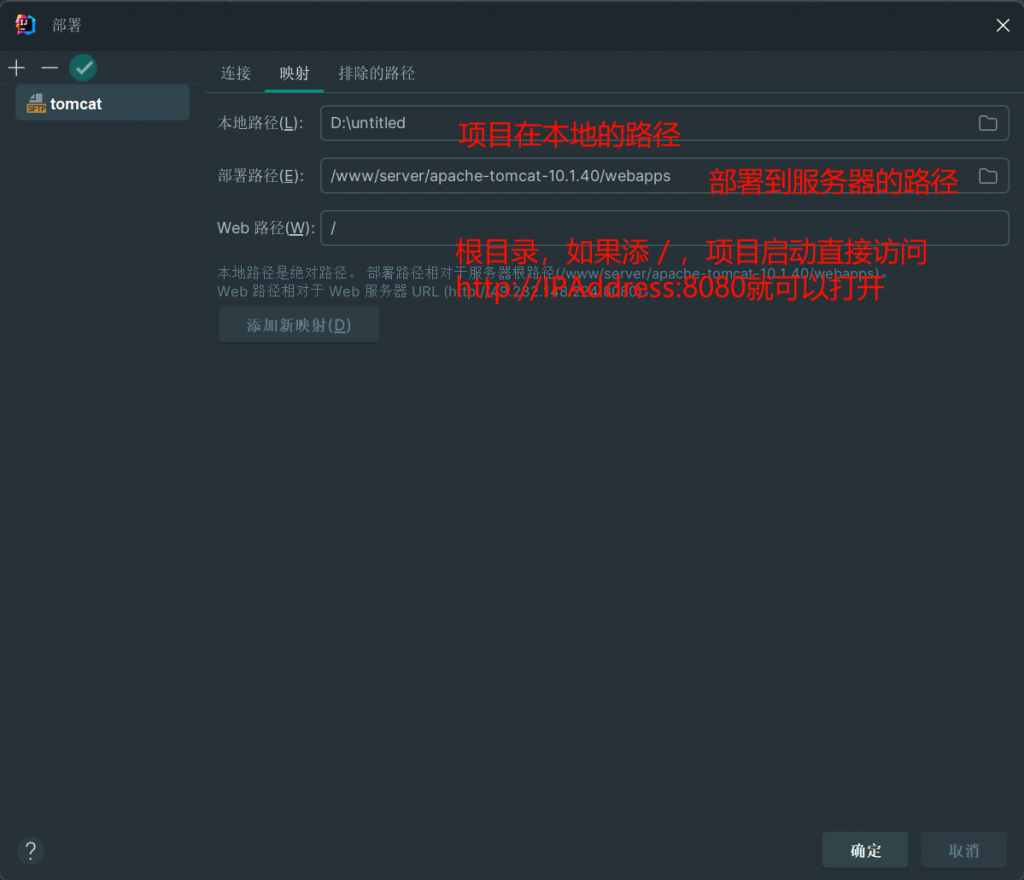
Task: Click into the Web 路径 input field
Action: 660,228
